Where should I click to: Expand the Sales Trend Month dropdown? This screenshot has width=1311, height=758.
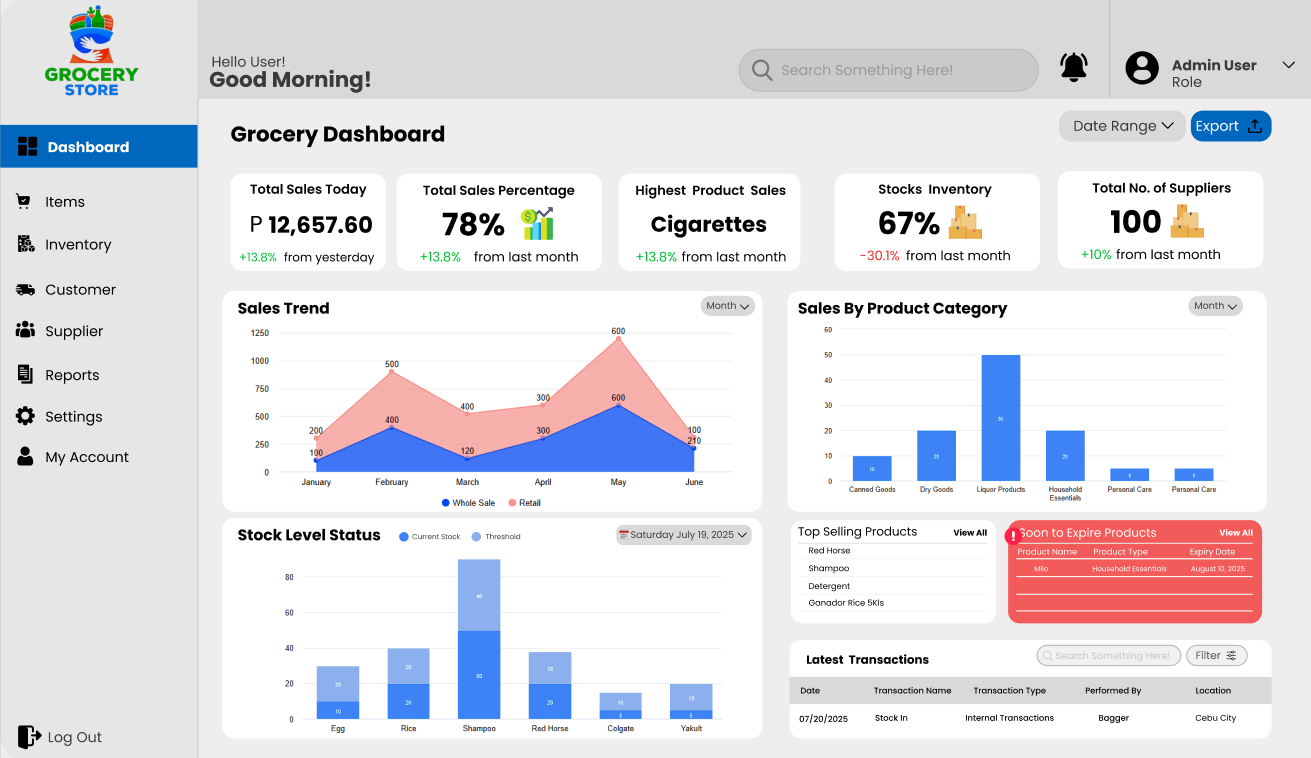pyautogui.click(x=727, y=306)
